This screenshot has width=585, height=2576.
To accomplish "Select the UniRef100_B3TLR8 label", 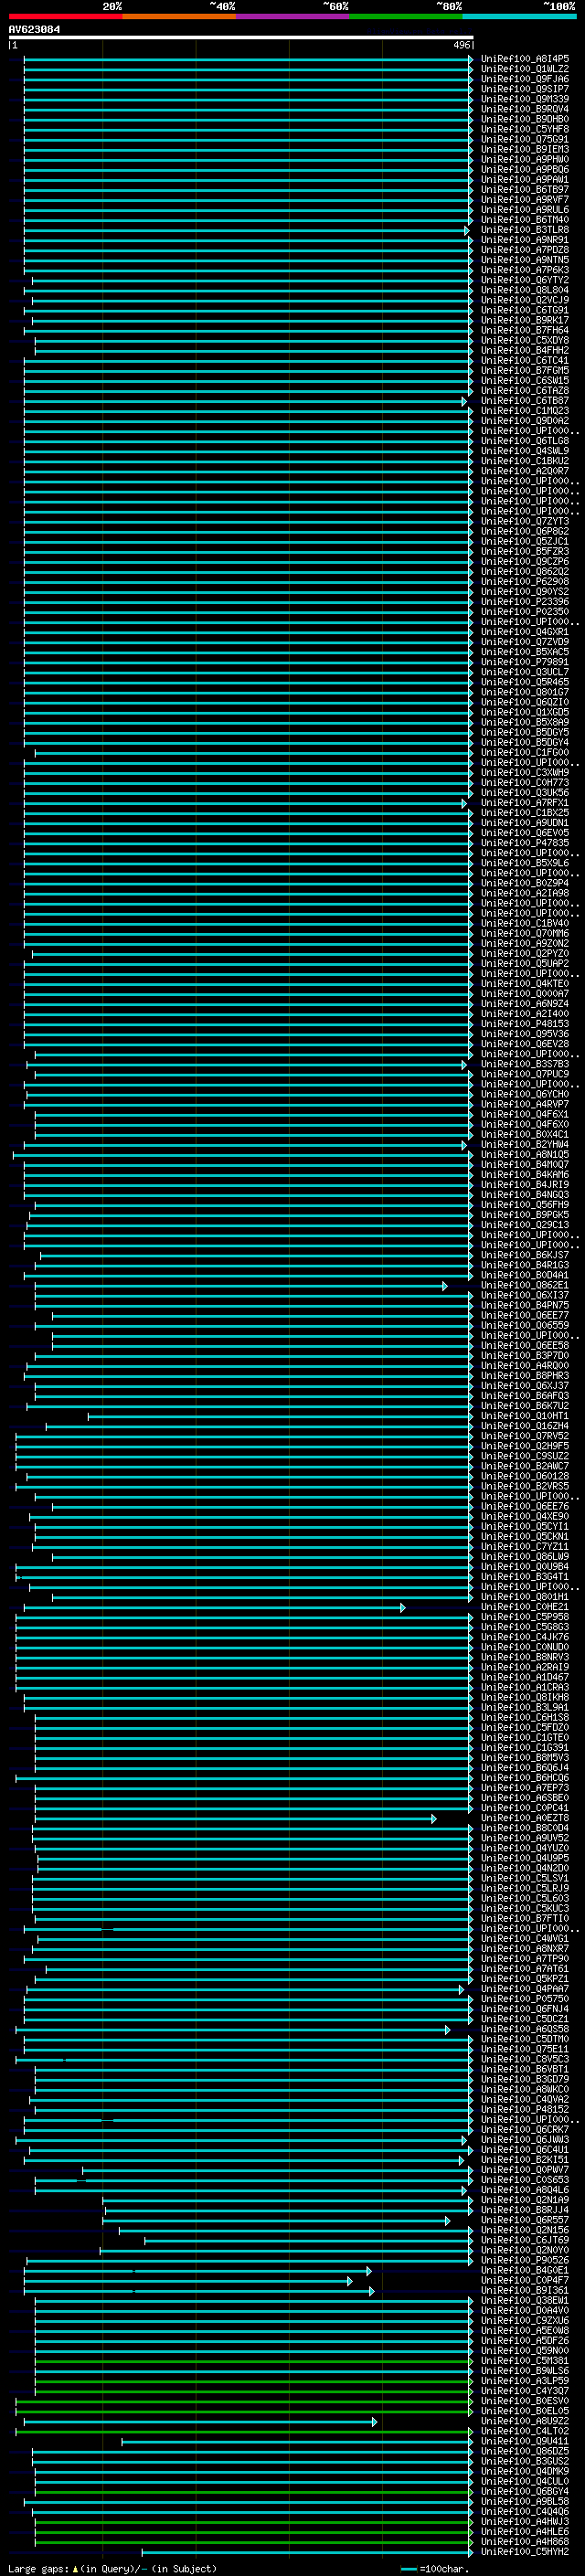I will click(x=525, y=230).
